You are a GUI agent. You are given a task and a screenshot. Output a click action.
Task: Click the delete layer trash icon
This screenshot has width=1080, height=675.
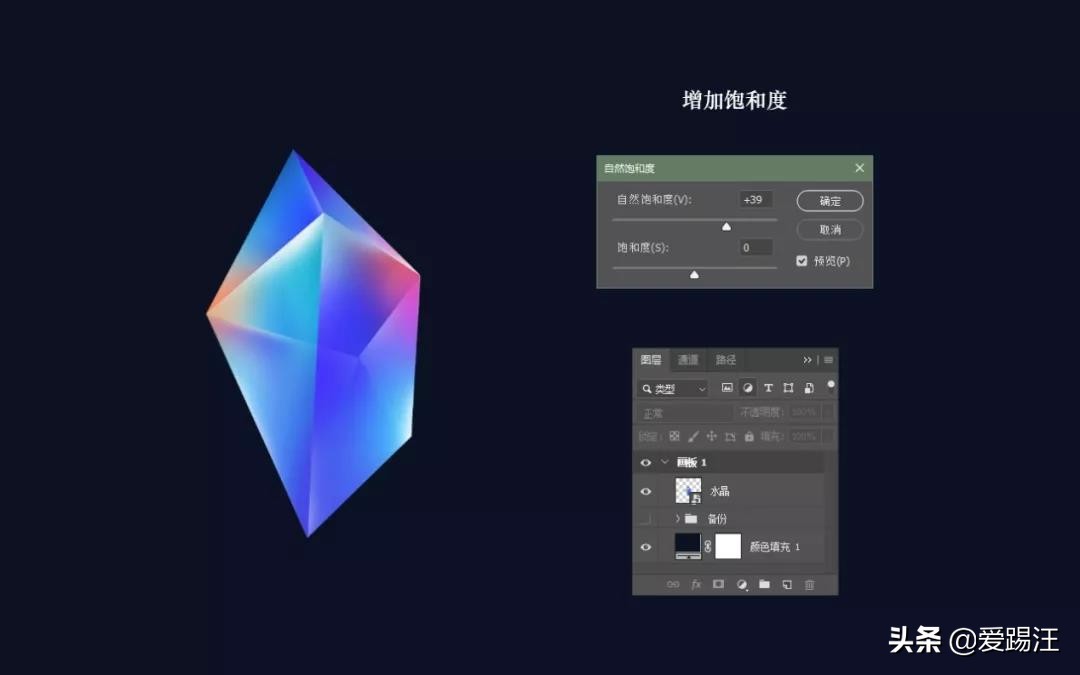point(810,584)
